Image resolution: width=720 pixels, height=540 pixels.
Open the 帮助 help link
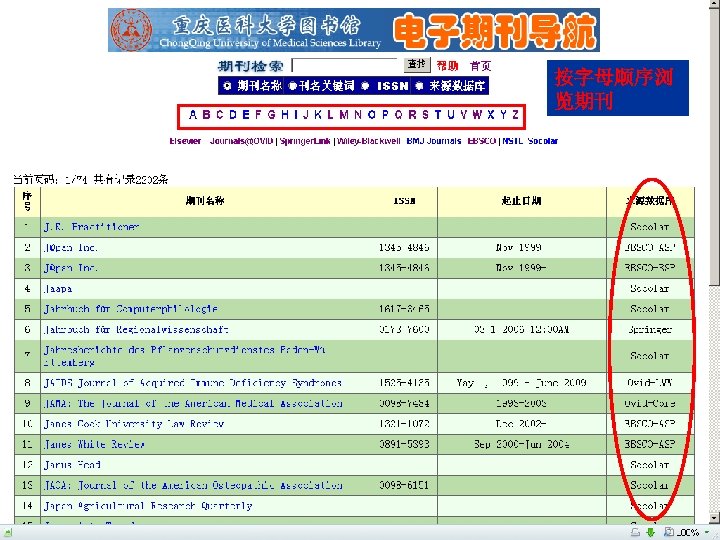pos(447,66)
